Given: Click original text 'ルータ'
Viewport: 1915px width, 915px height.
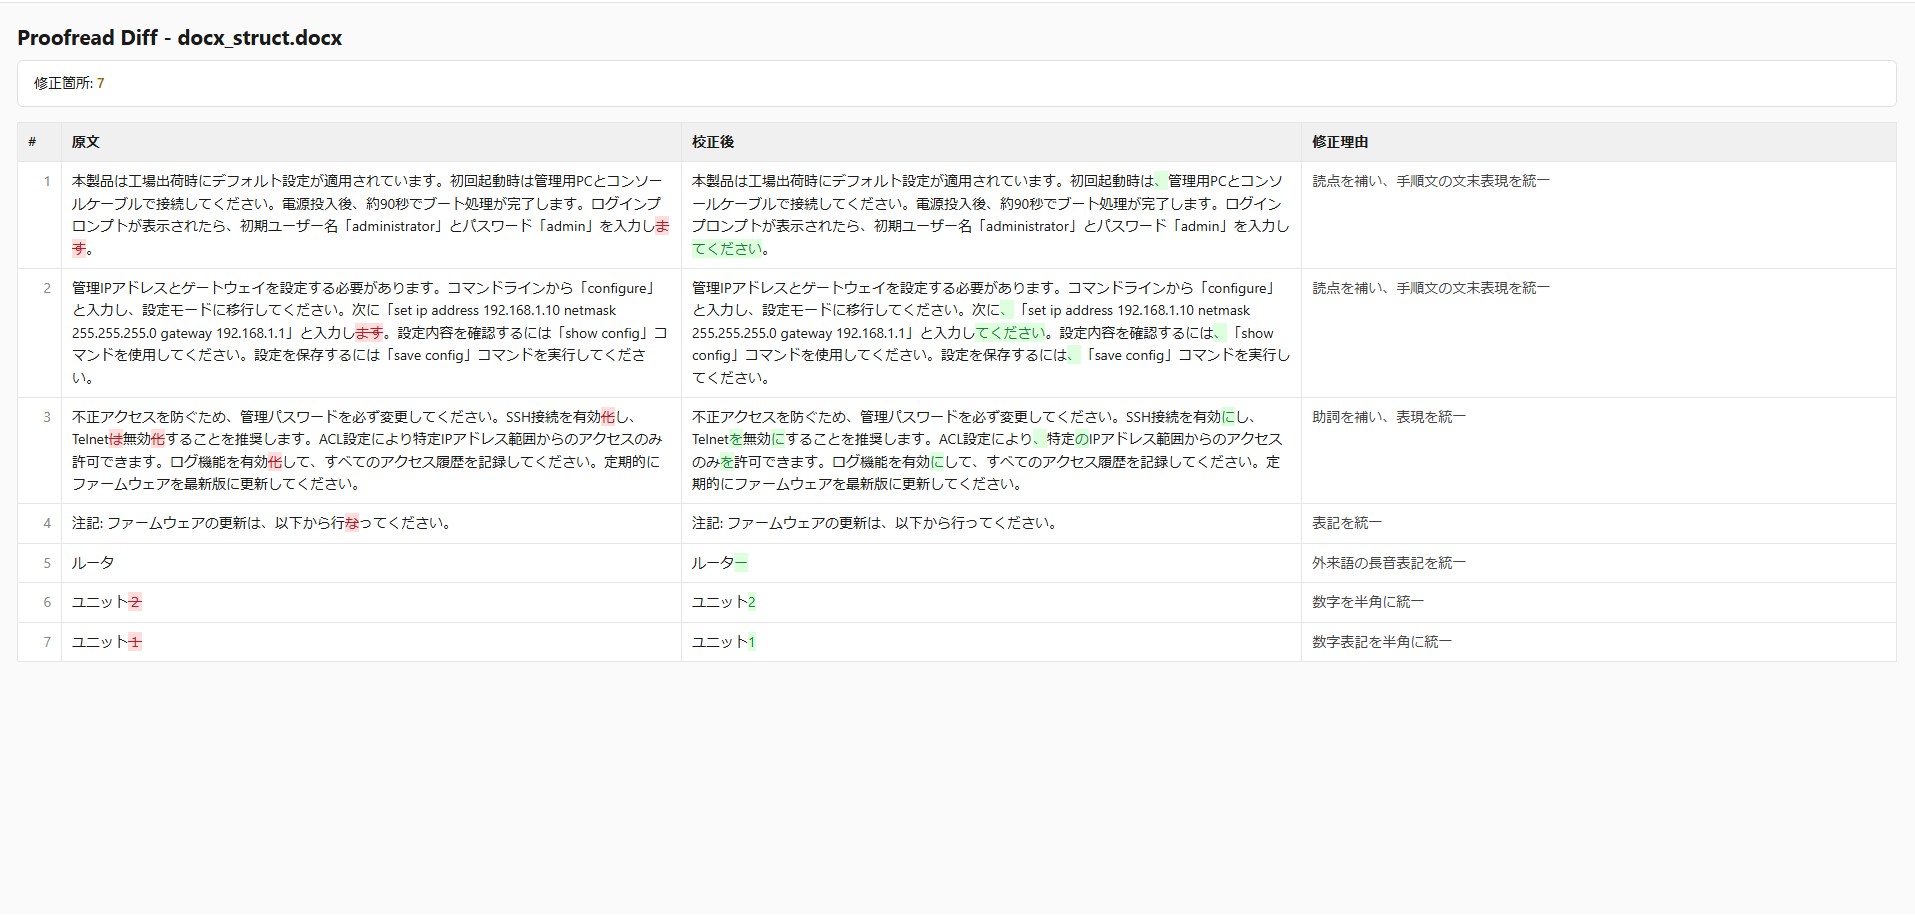Looking at the screenshot, I should [93, 563].
